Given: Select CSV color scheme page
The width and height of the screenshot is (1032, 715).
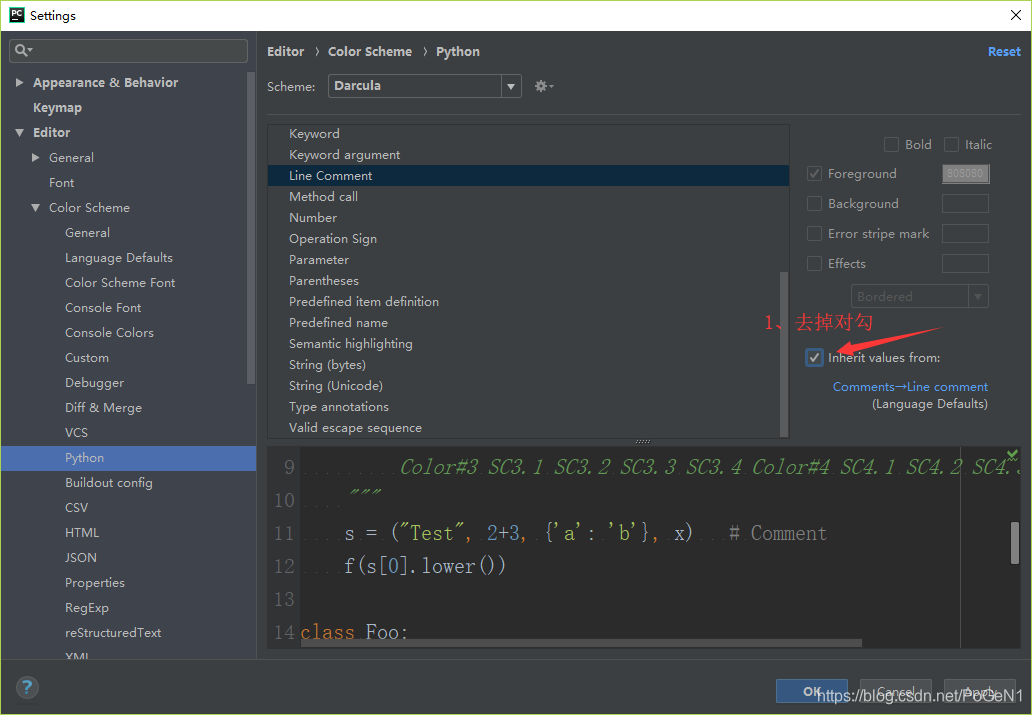Looking at the screenshot, I should coord(76,508).
